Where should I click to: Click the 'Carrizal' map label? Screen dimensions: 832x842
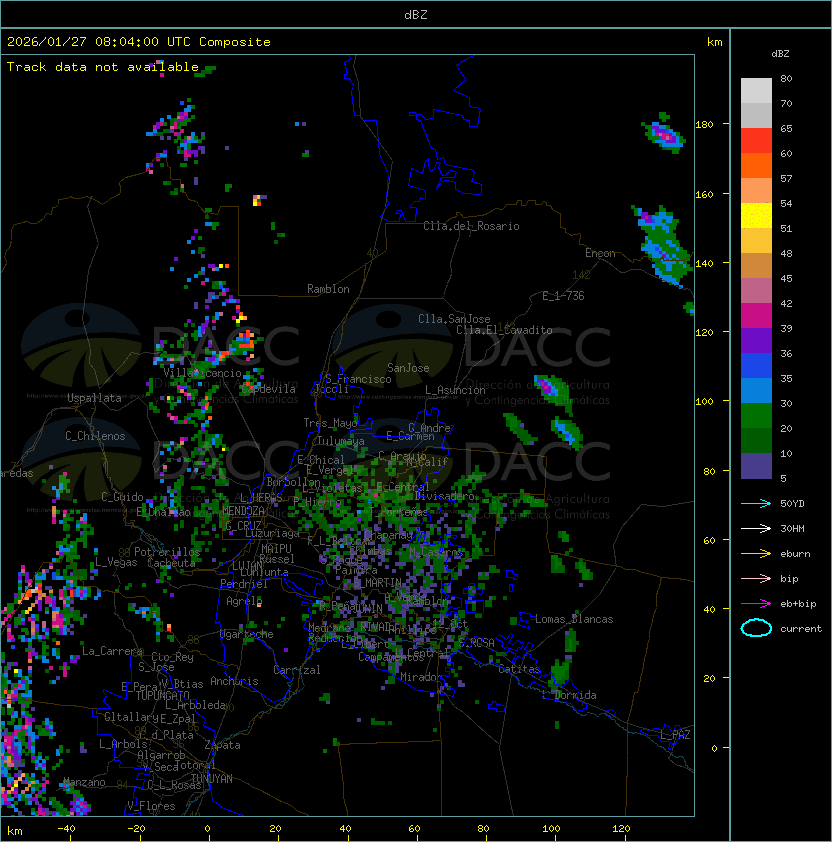[x=297, y=670]
